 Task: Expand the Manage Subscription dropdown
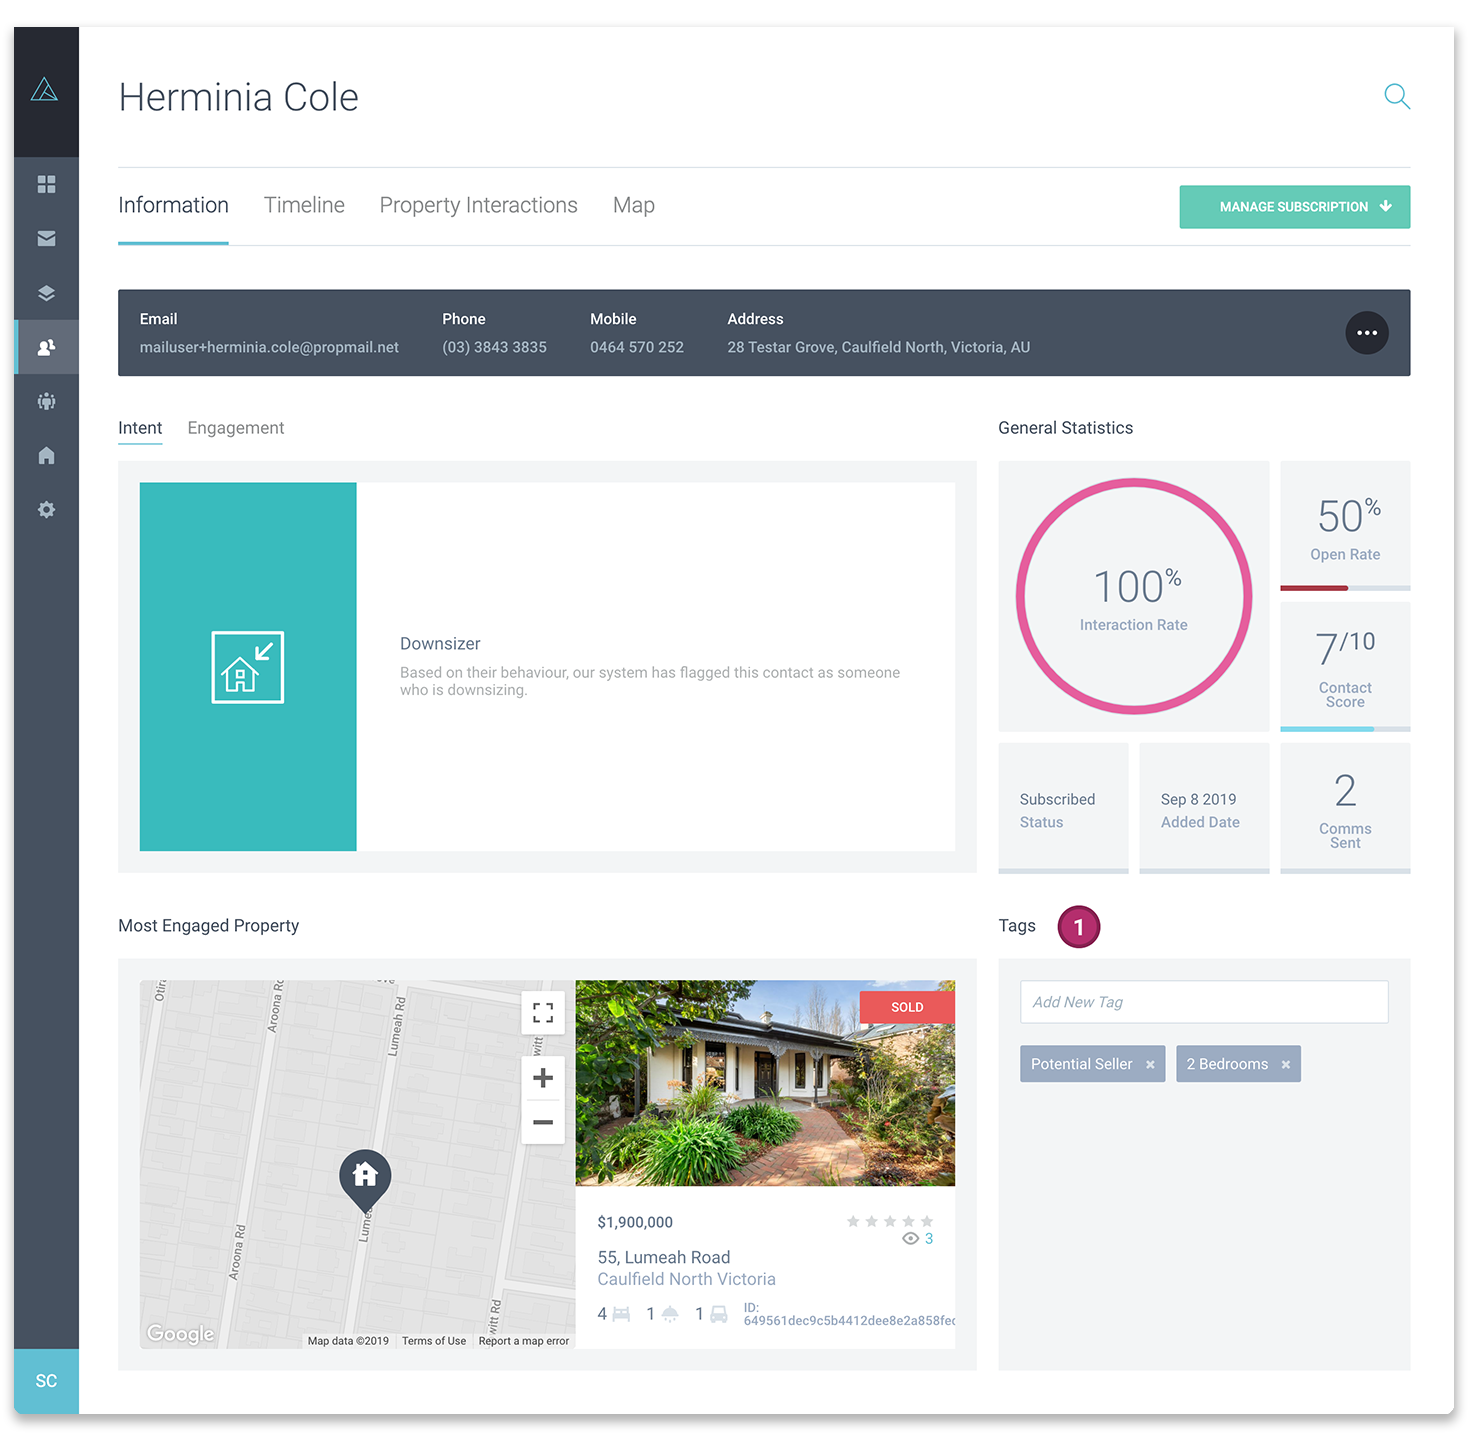coord(1295,207)
